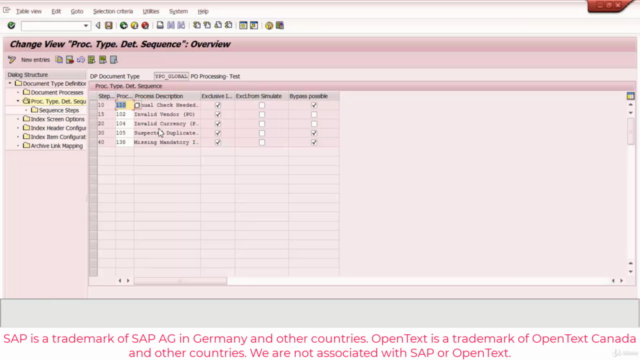This screenshot has width=640, height=360.
Task: Check Excl.from Simulate for Invalid Vendor
Action: [x=262, y=114]
